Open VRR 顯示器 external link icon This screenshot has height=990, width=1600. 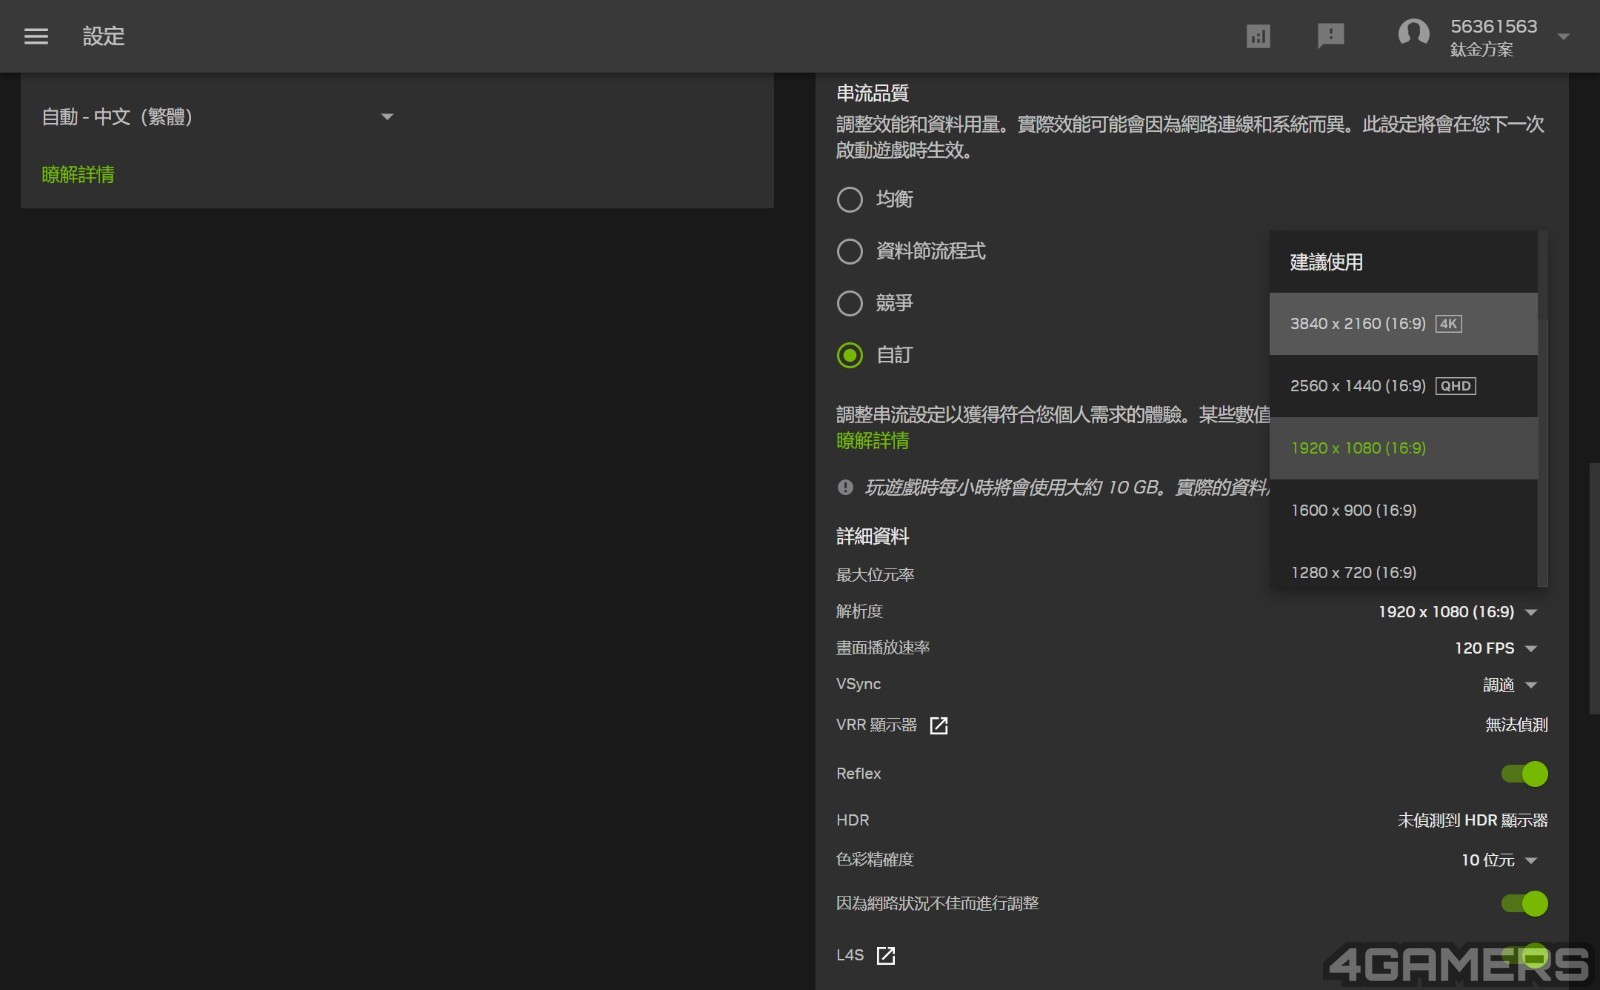(x=938, y=726)
